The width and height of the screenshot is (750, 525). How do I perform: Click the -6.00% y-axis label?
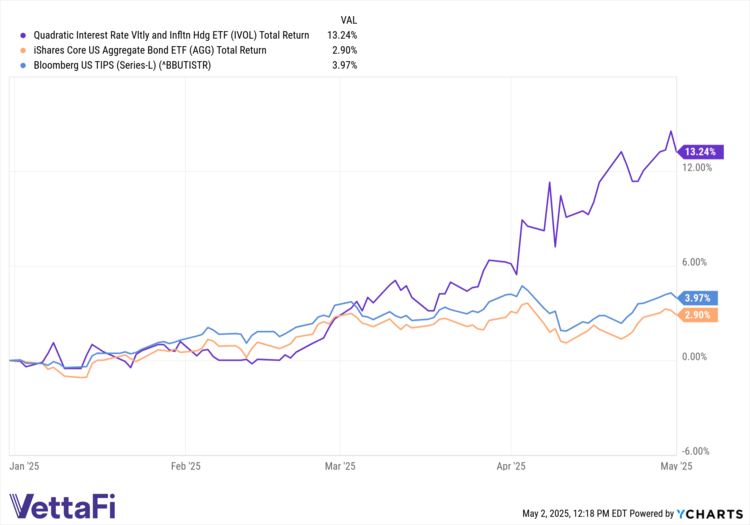coord(696,451)
